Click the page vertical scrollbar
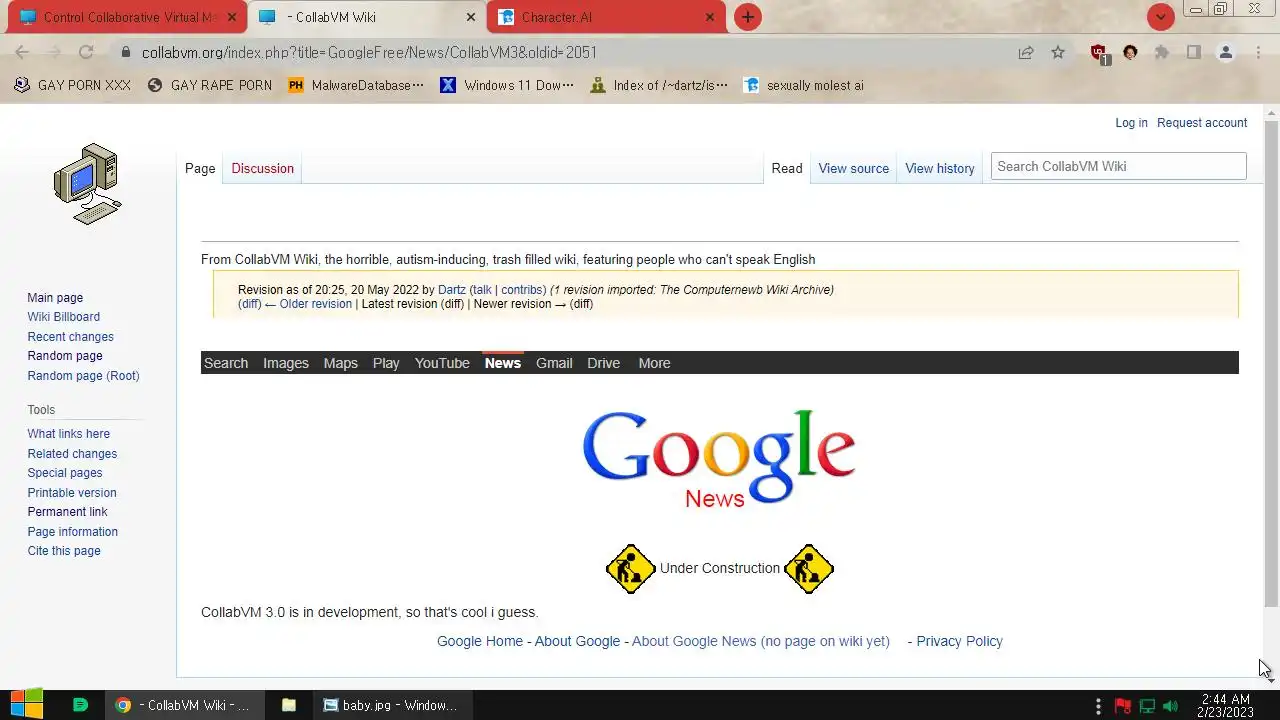Viewport: 1280px width, 720px height. (x=1271, y=362)
